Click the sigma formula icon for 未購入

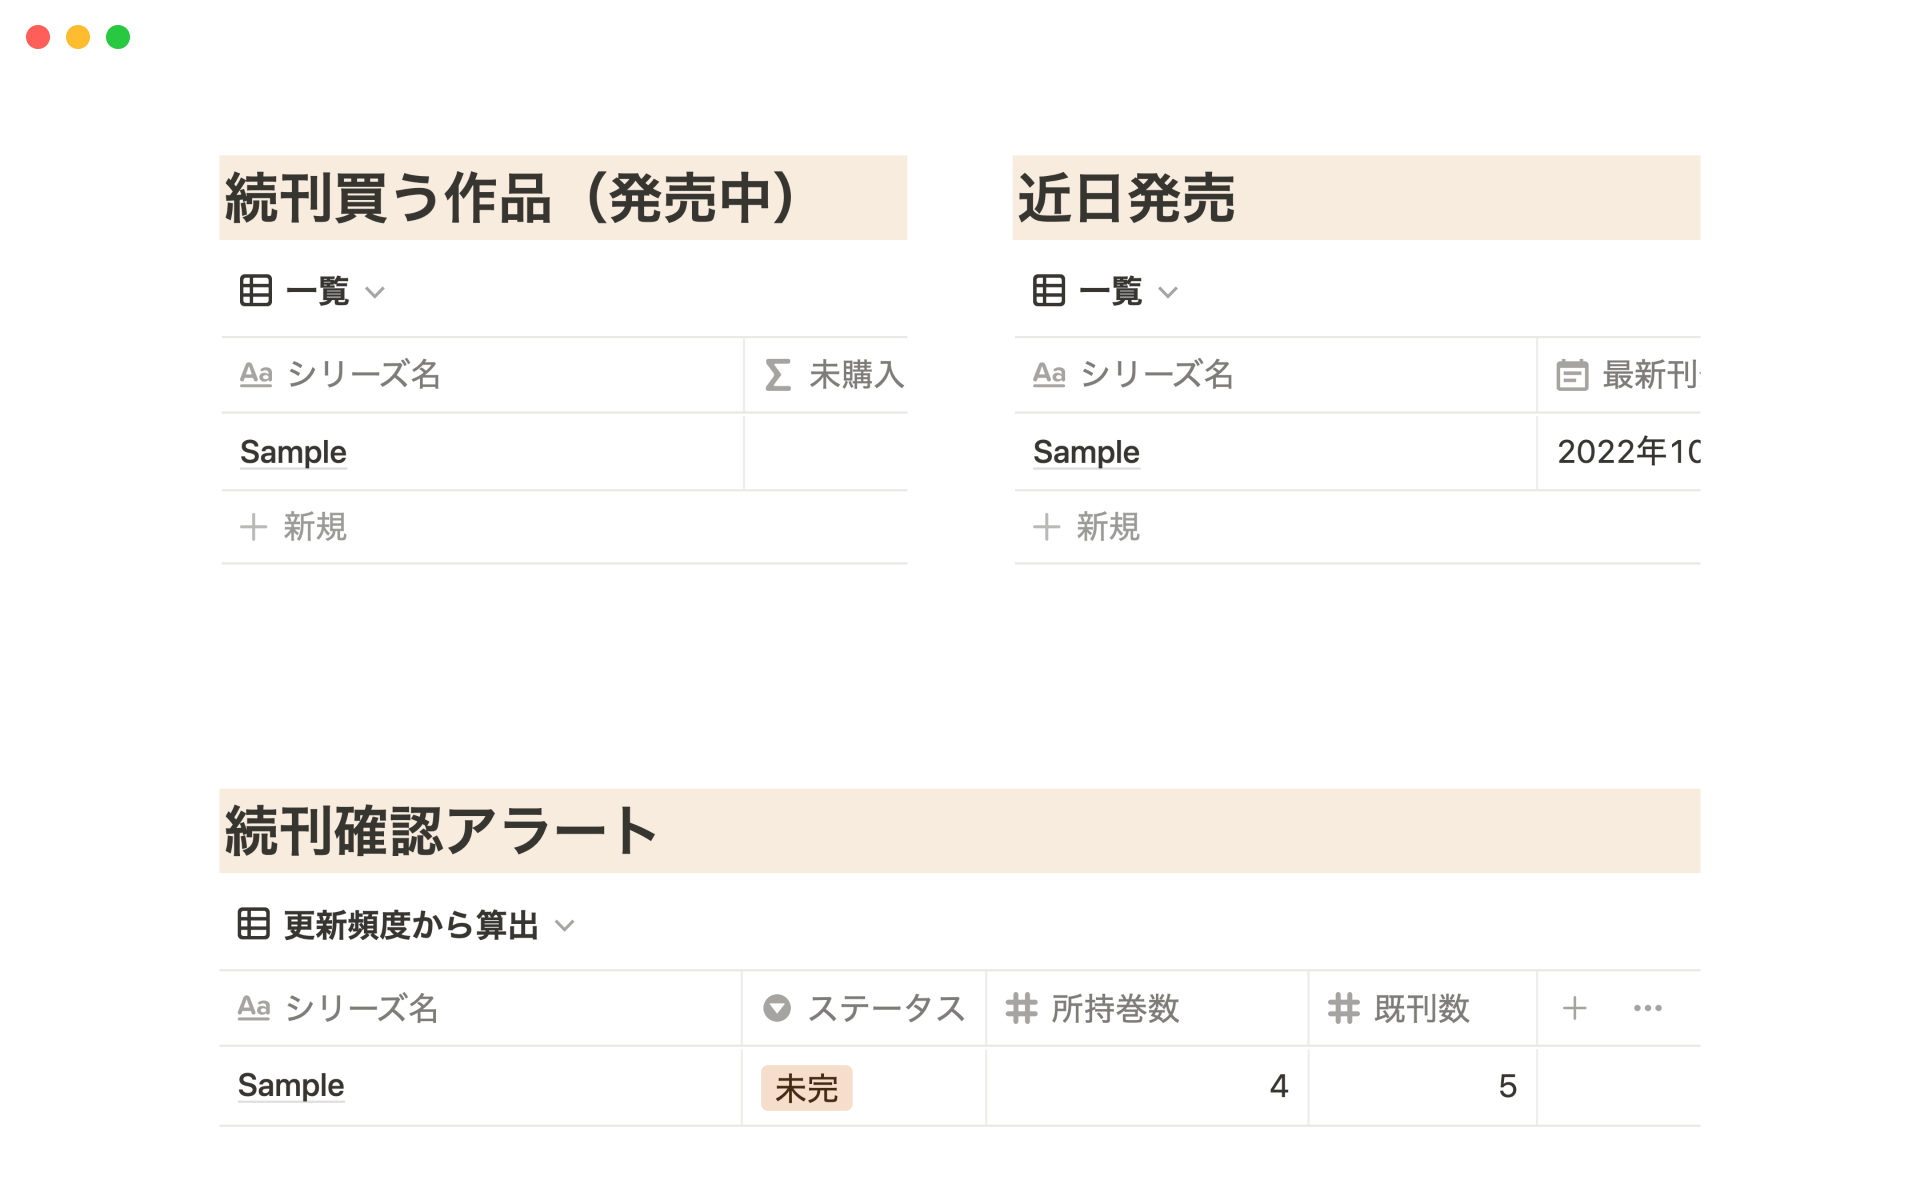tap(778, 375)
